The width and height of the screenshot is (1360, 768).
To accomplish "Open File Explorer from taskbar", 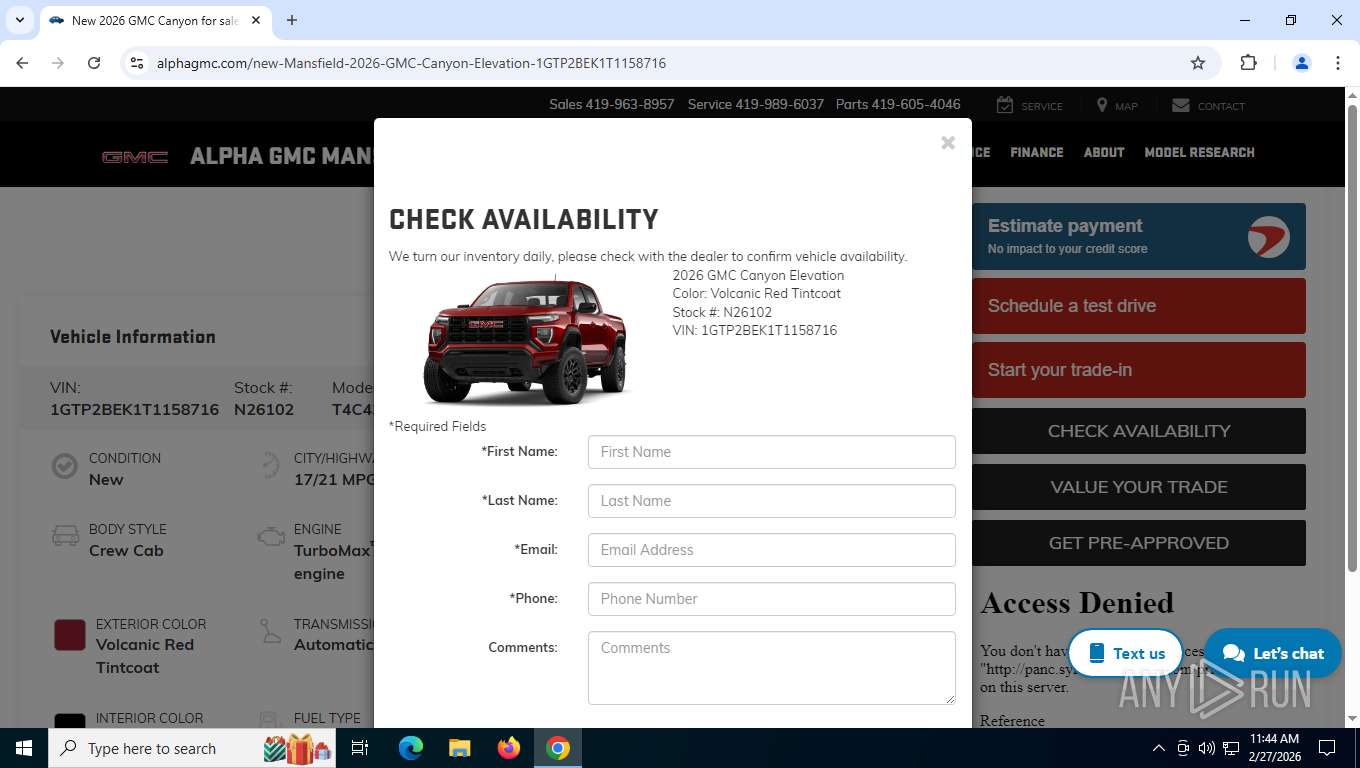I will click(x=459, y=748).
